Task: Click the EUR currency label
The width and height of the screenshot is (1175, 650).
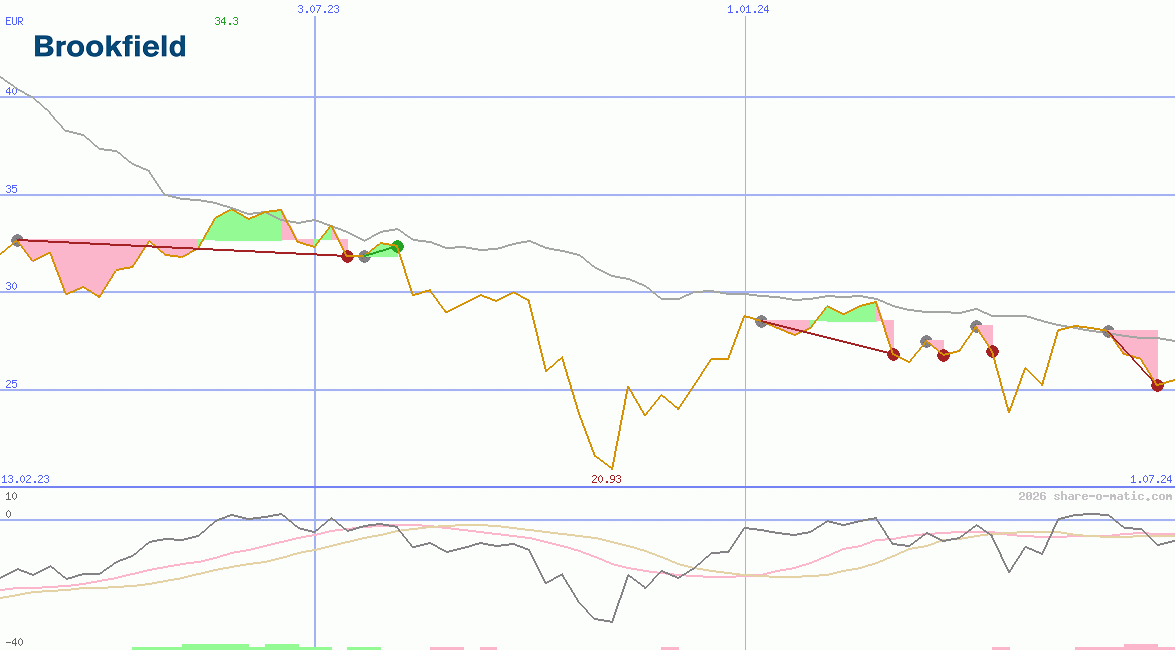Action: (14, 21)
